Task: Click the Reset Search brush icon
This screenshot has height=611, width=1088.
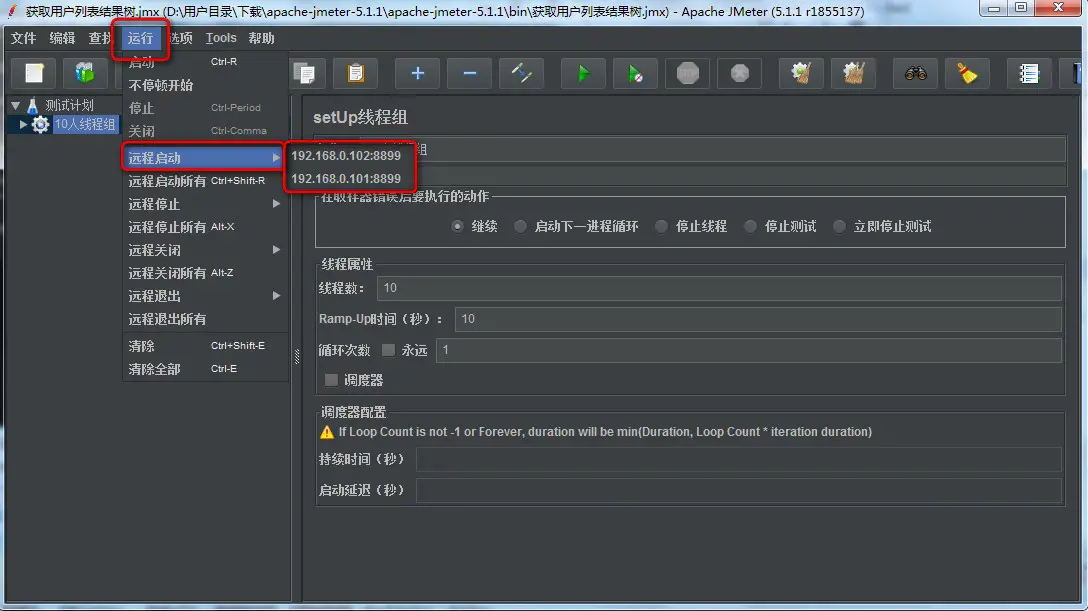Action: pos(967,73)
